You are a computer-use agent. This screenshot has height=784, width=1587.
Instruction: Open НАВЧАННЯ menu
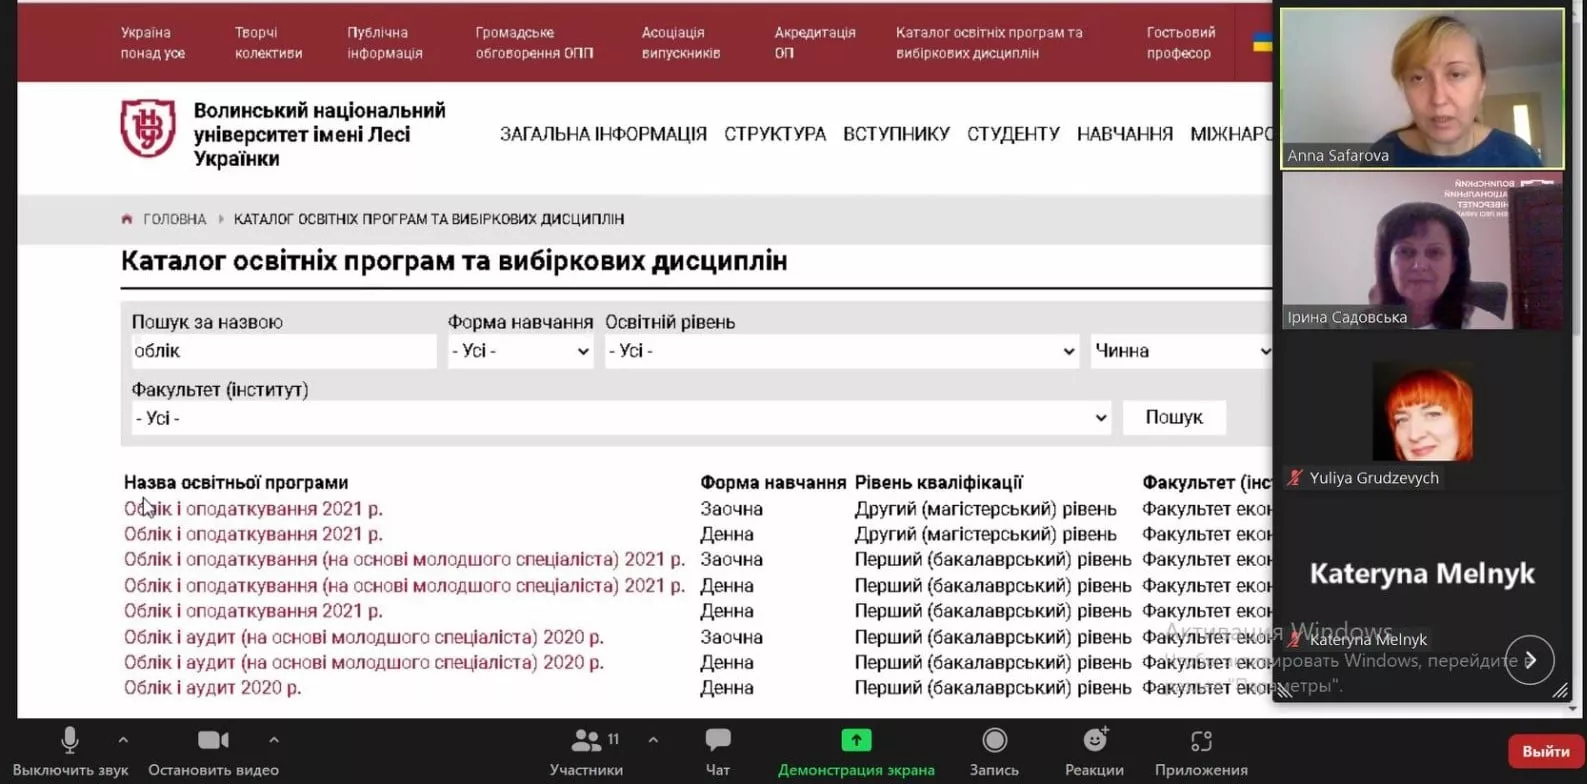pos(1125,134)
